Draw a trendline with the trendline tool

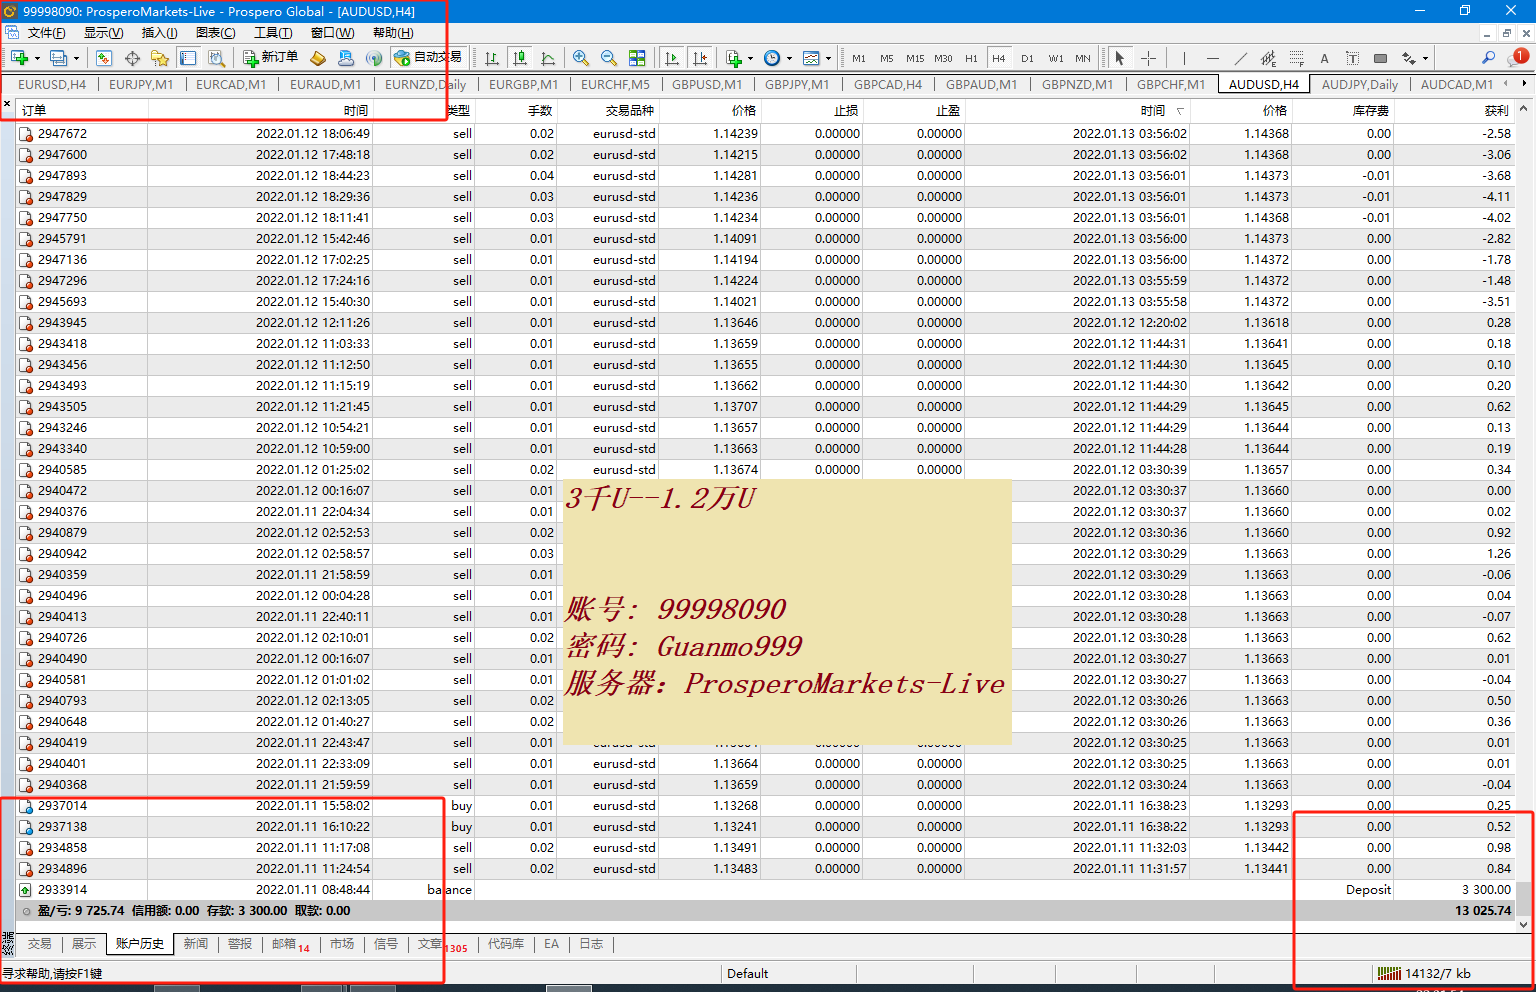point(1240,58)
